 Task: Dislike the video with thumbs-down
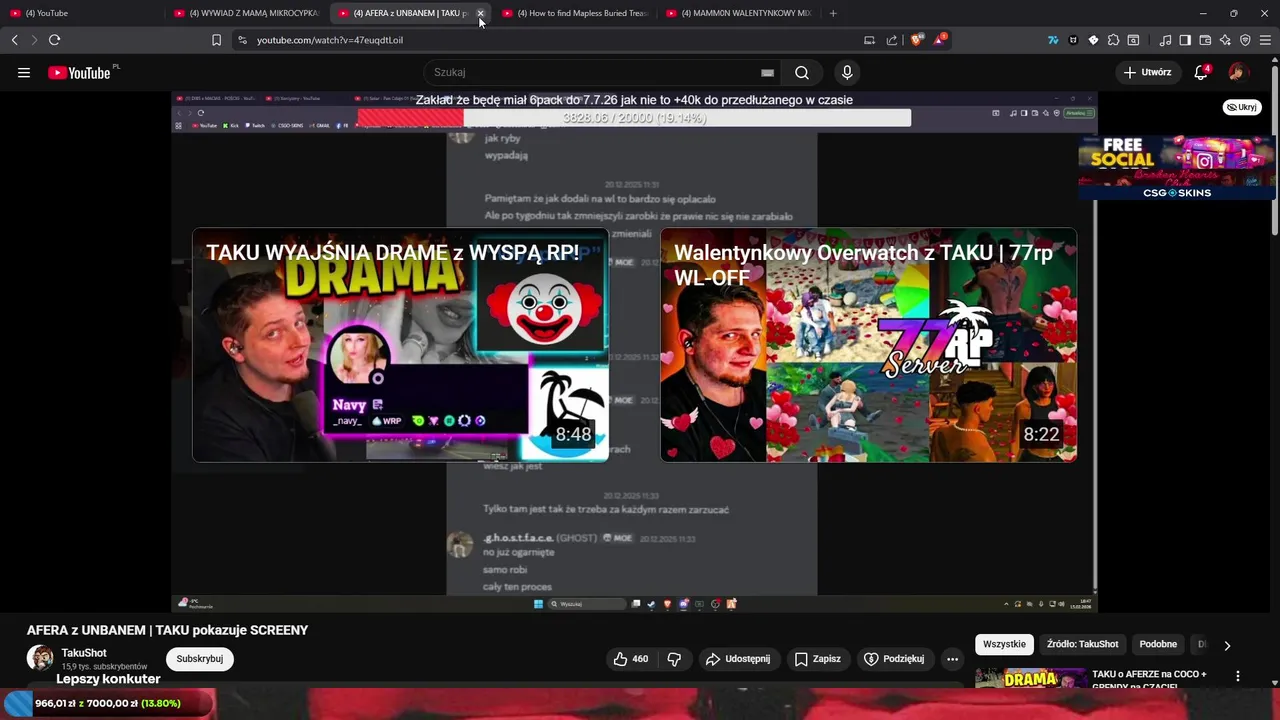674,659
